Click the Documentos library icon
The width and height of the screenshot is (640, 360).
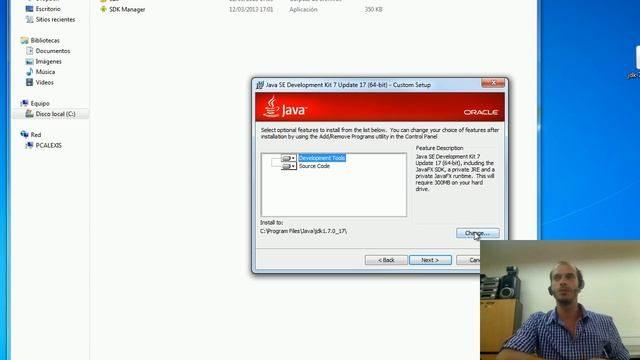[29, 51]
